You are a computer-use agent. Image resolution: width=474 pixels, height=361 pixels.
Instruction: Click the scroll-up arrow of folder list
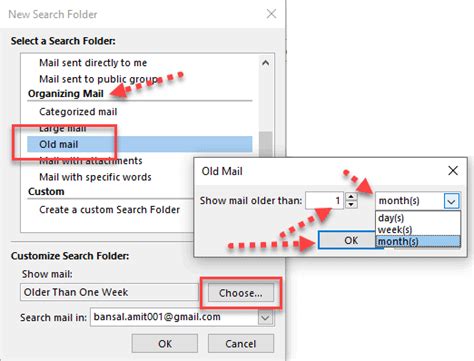pos(266,63)
